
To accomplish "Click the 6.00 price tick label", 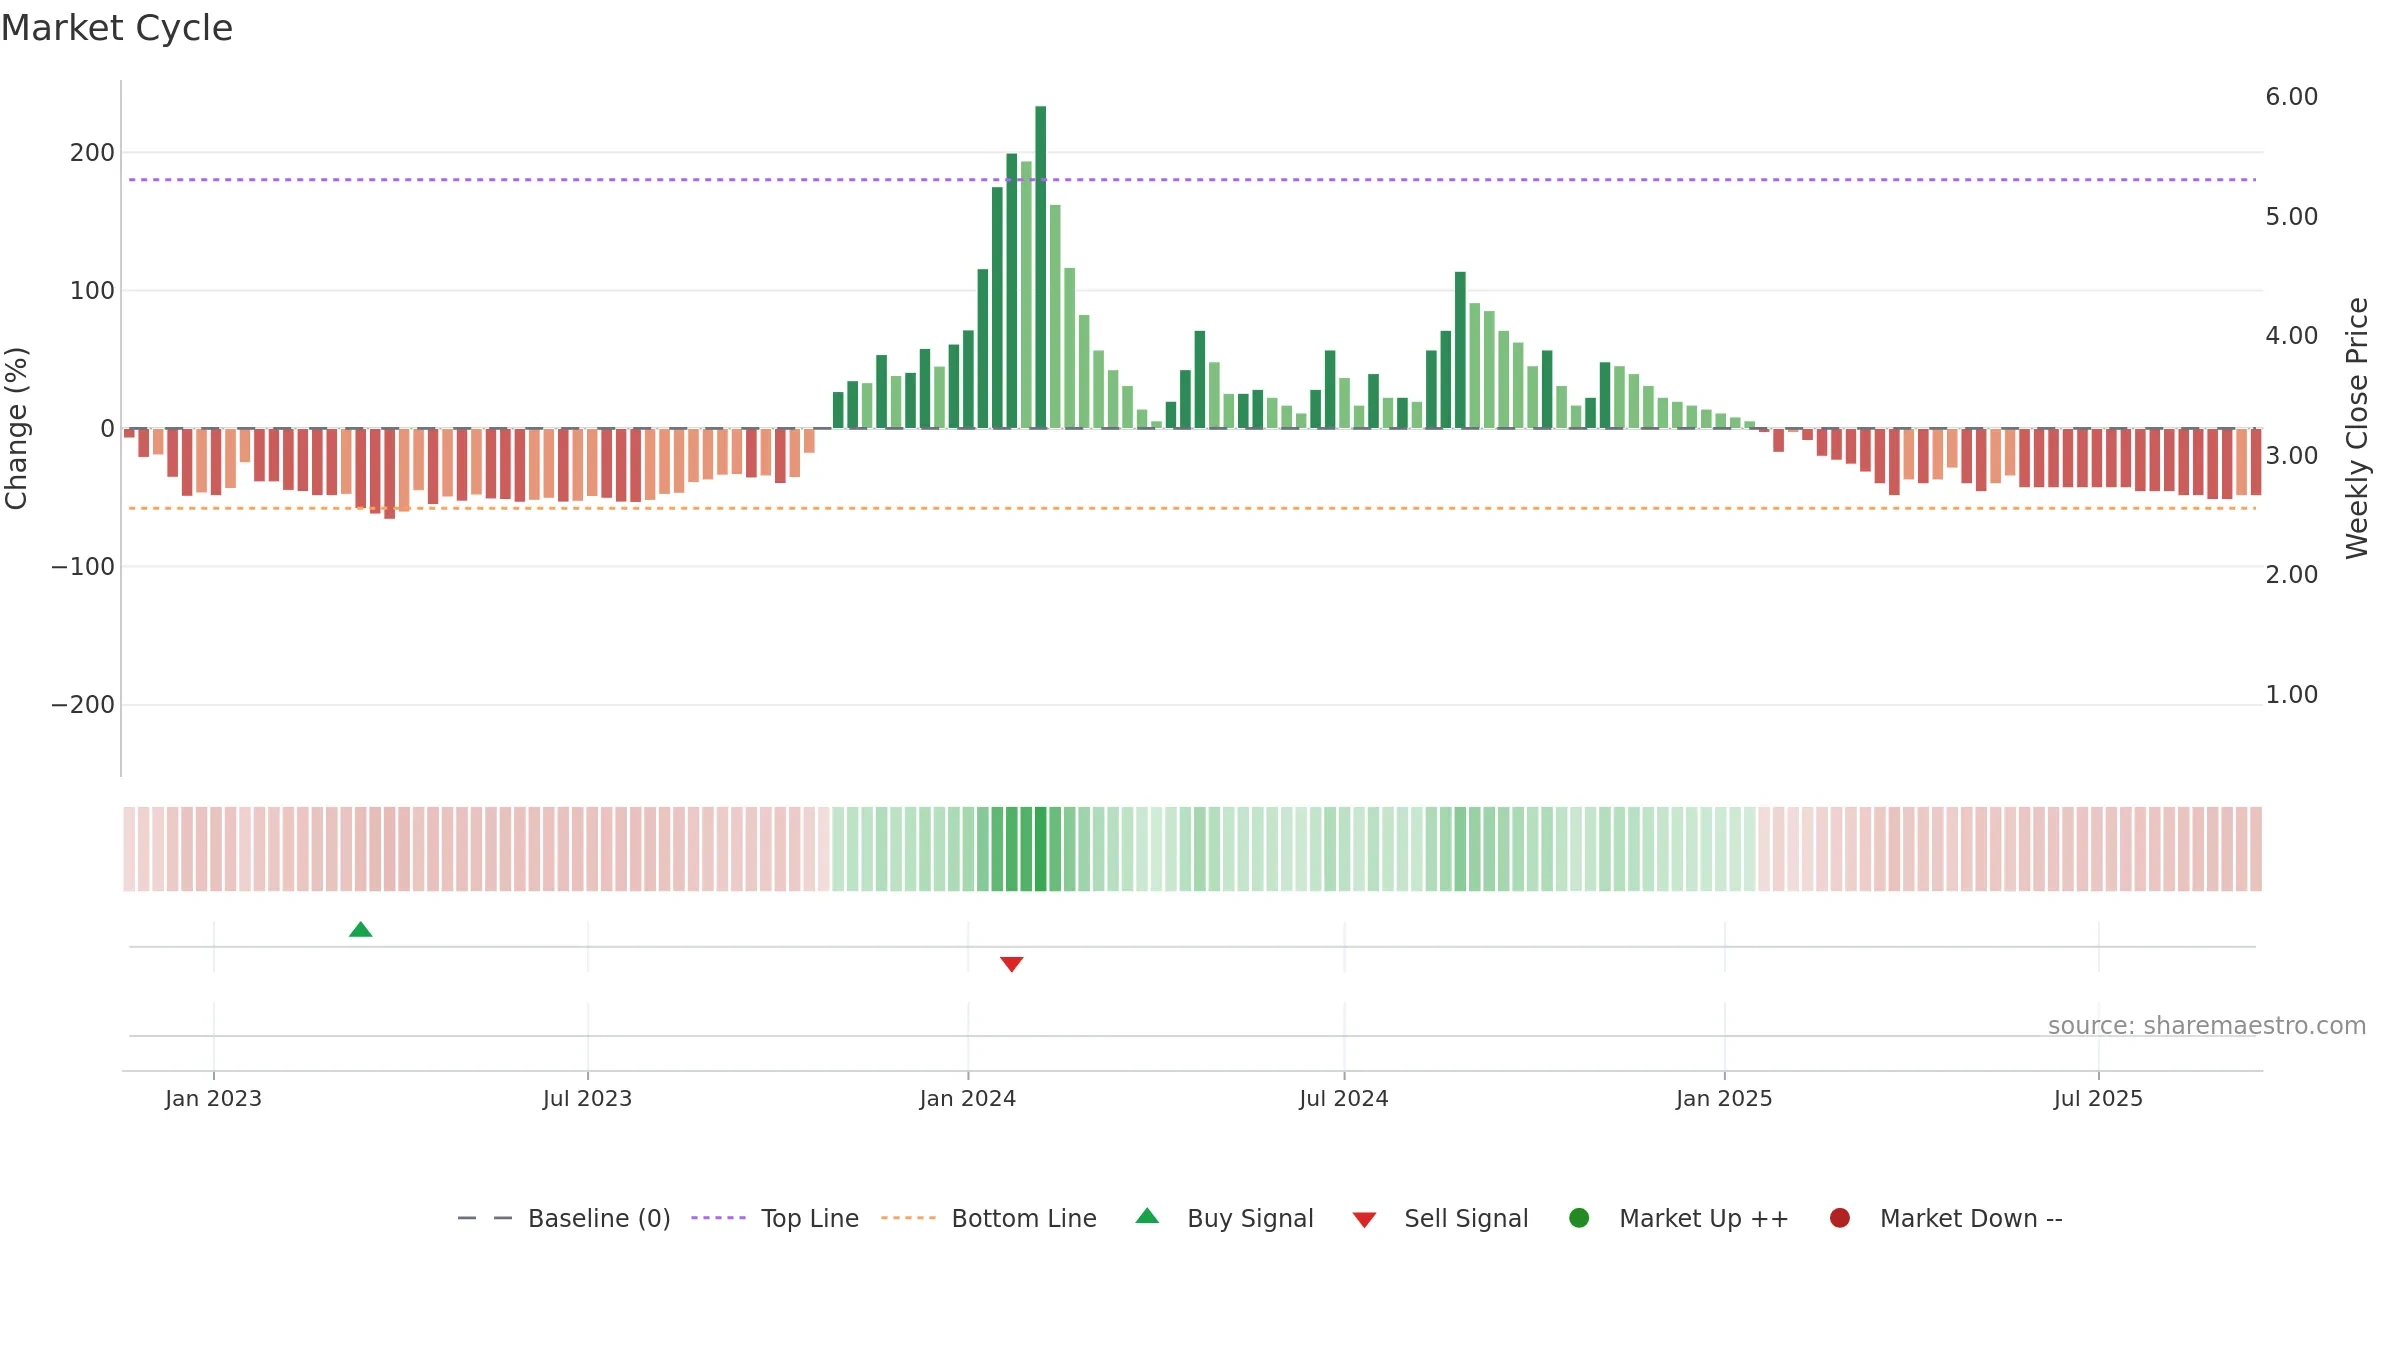I will pos(2292,97).
